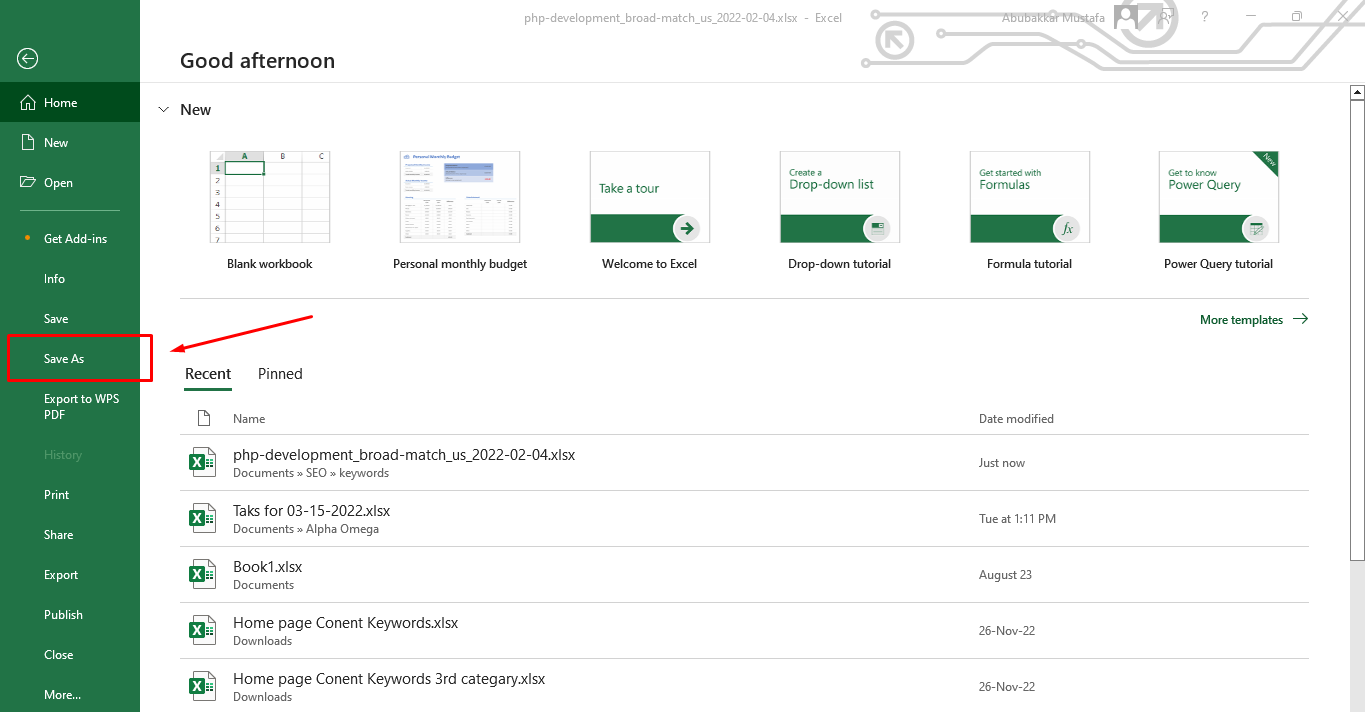Open the Print menu option
The height and width of the screenshot is (712, 1365).
56,494
